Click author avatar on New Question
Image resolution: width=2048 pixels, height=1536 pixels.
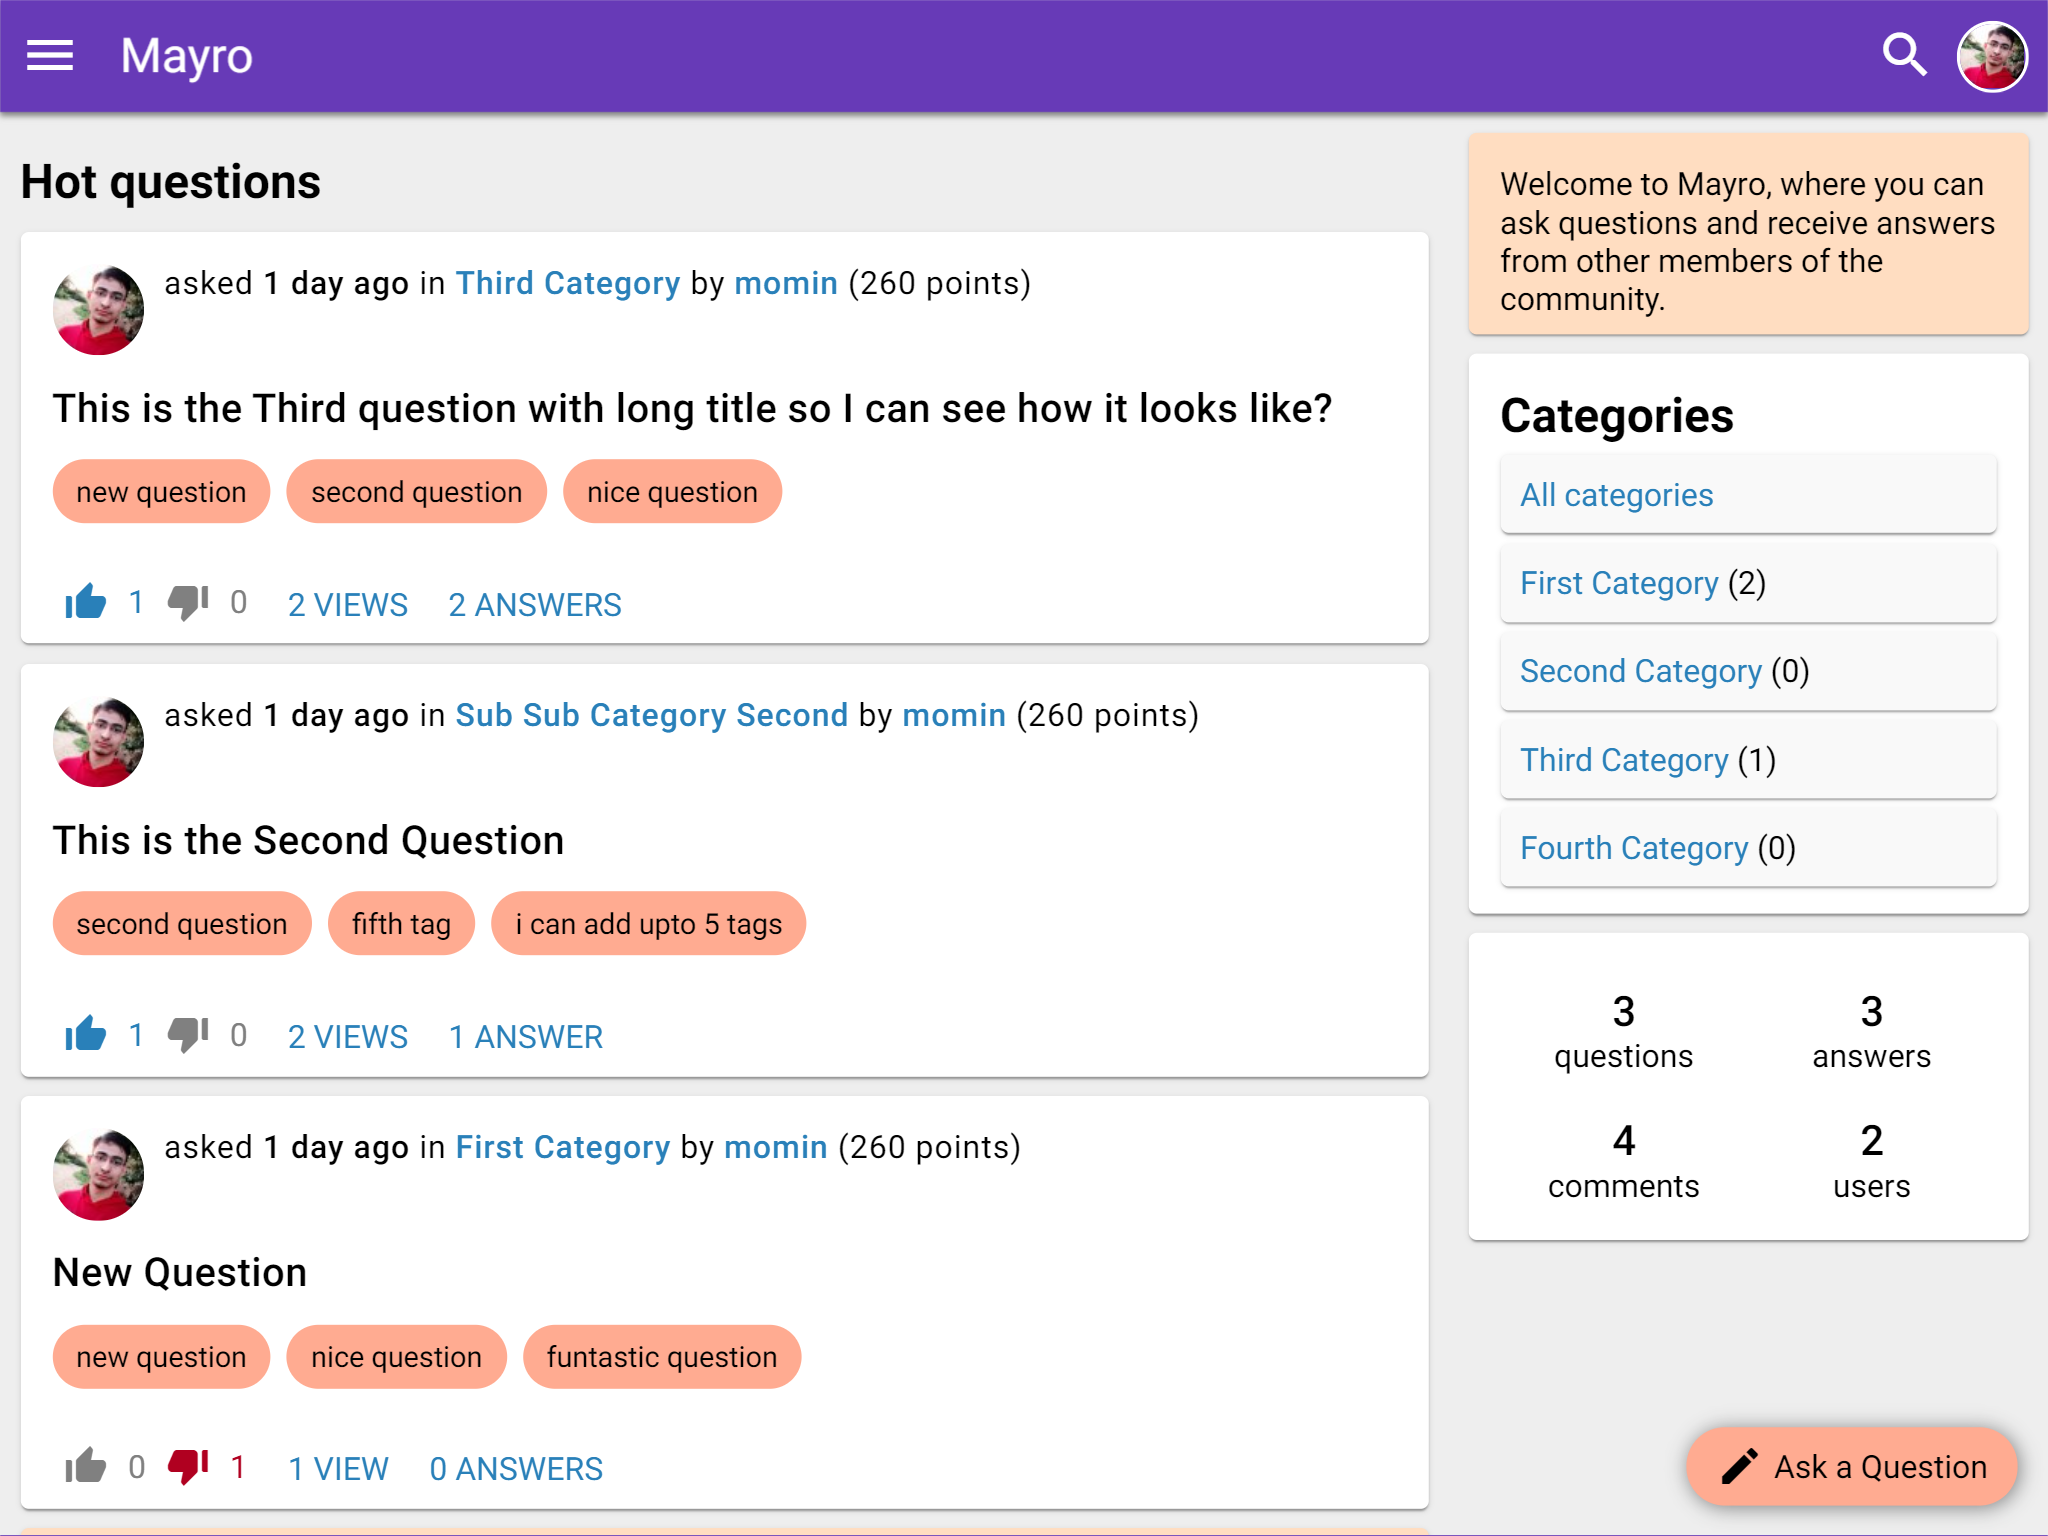[98, 1175]
